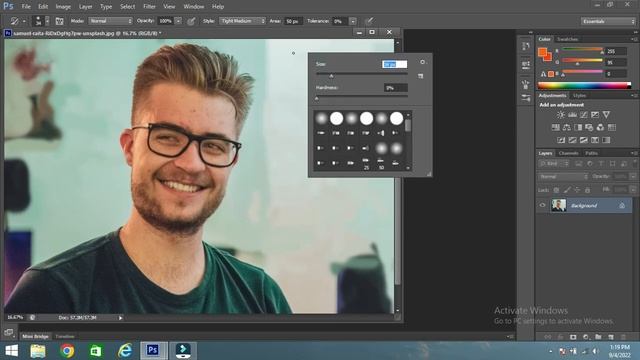The height and width of the screenshot is (360, 640).
Task: Click Add layer mask icon in Layers footer
Action: pos(573,337)
